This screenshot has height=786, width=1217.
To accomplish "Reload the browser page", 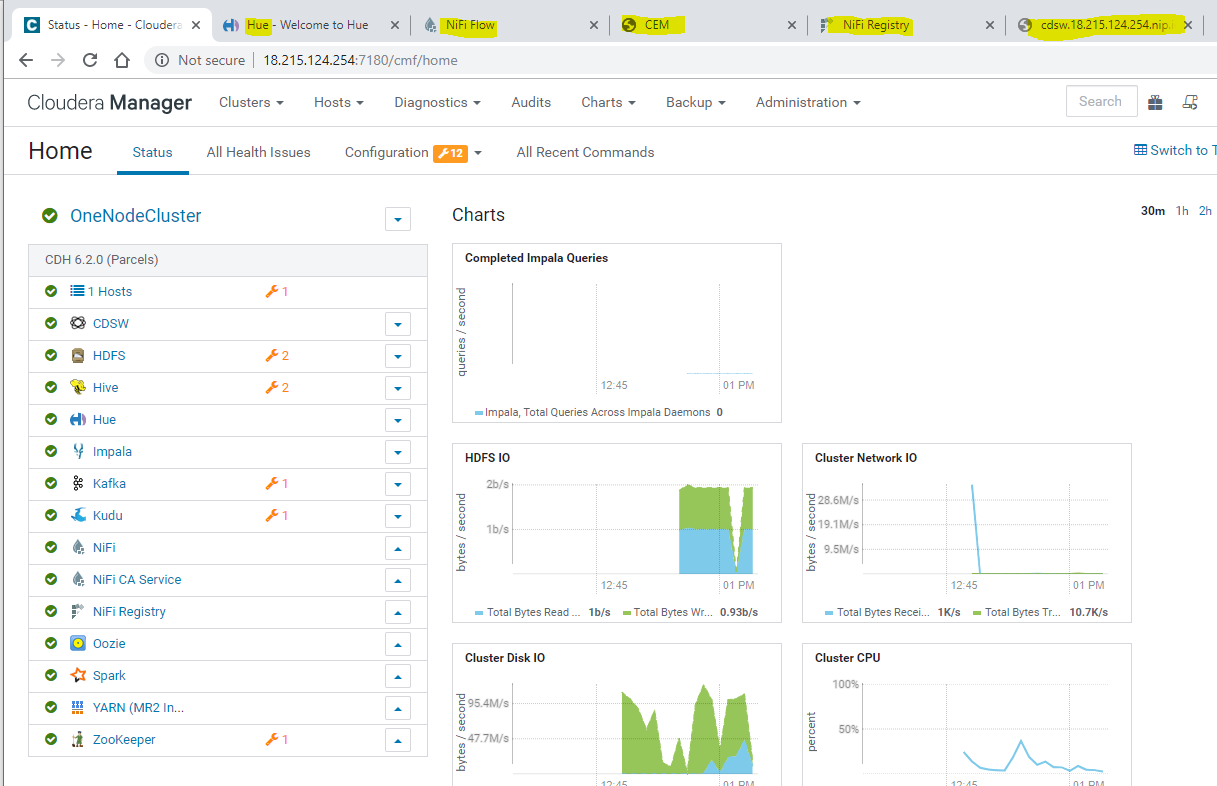I will tap(90, 60).
